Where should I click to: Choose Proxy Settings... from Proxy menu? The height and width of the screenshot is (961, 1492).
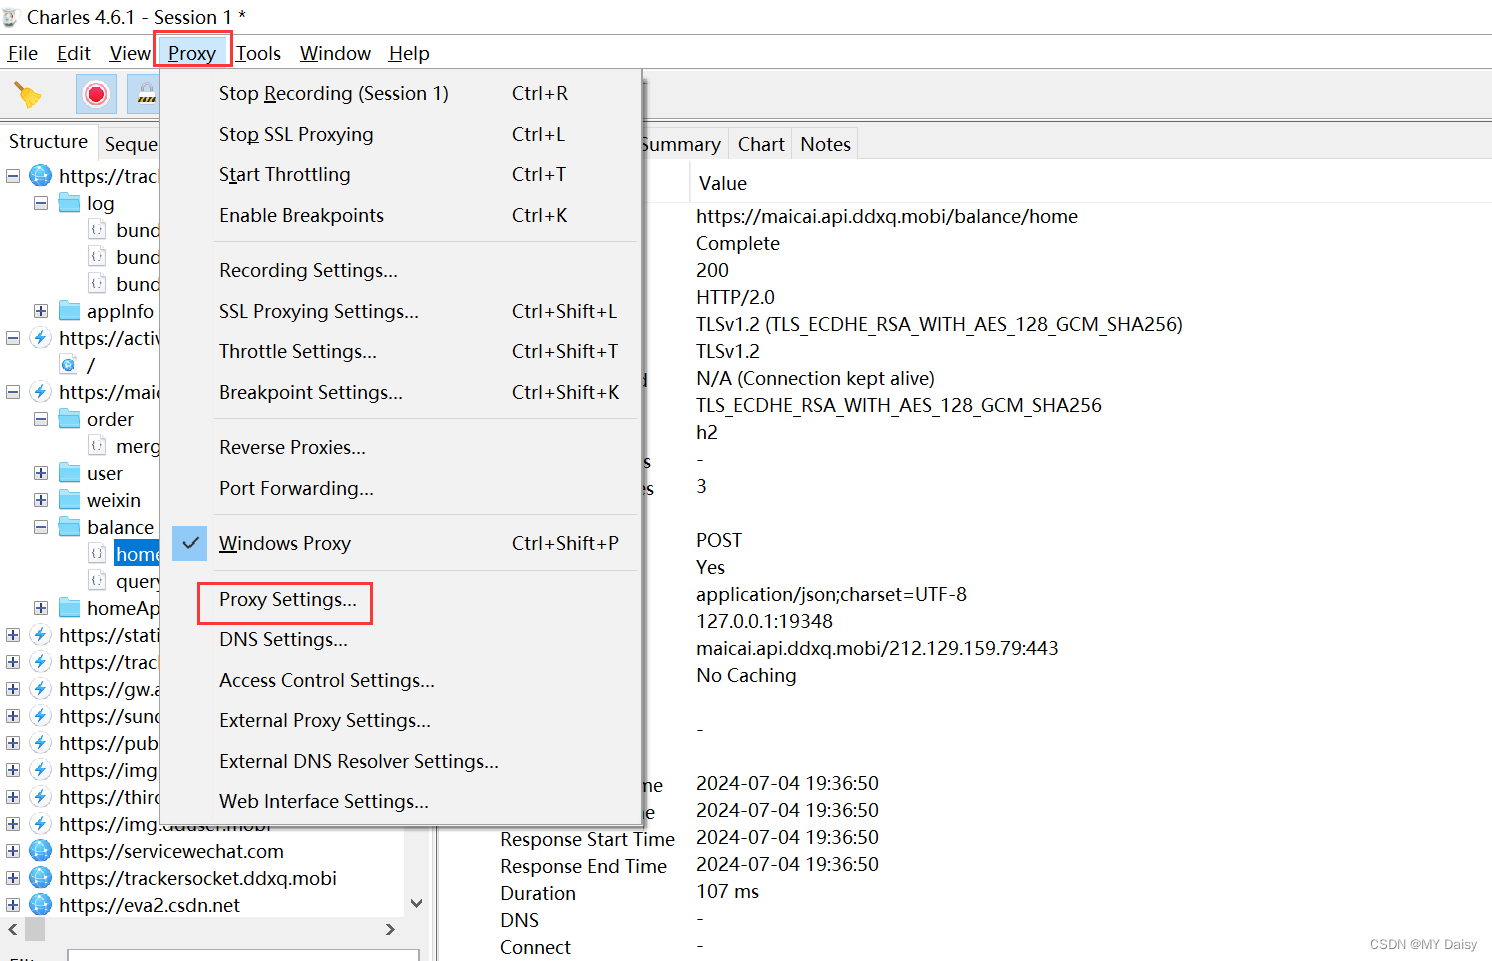click(287, 599)
